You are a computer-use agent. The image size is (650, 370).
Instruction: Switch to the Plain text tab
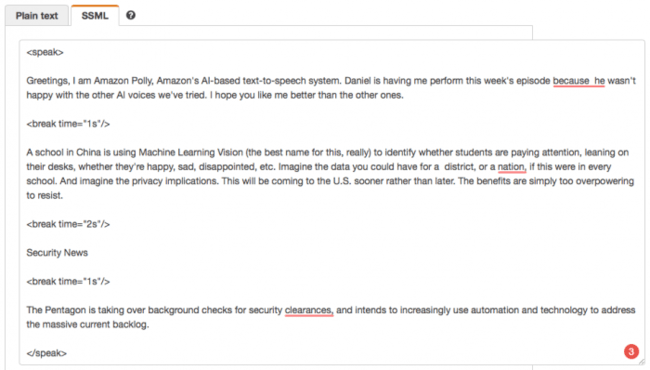tap(36, 16)
